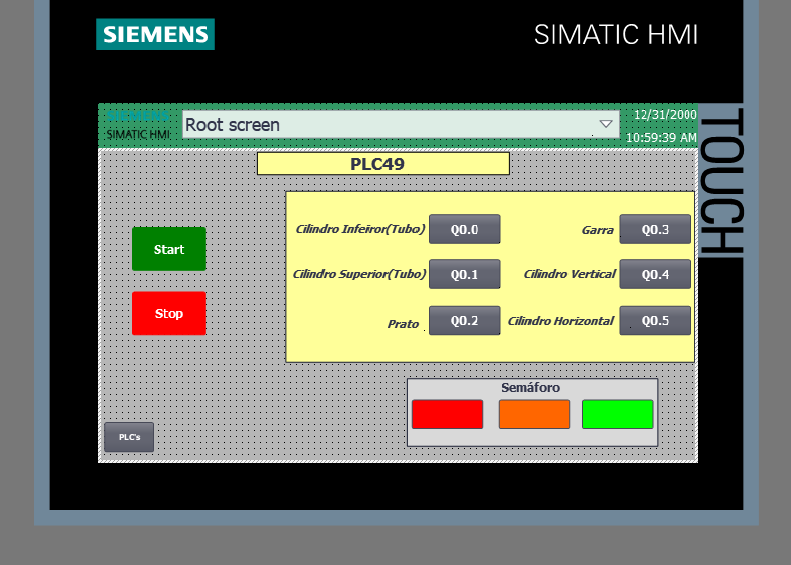This screenshot has height=565, width=791.
Task: Click the Cilindro Horizontal label
Action: click(x=561, y=321)
